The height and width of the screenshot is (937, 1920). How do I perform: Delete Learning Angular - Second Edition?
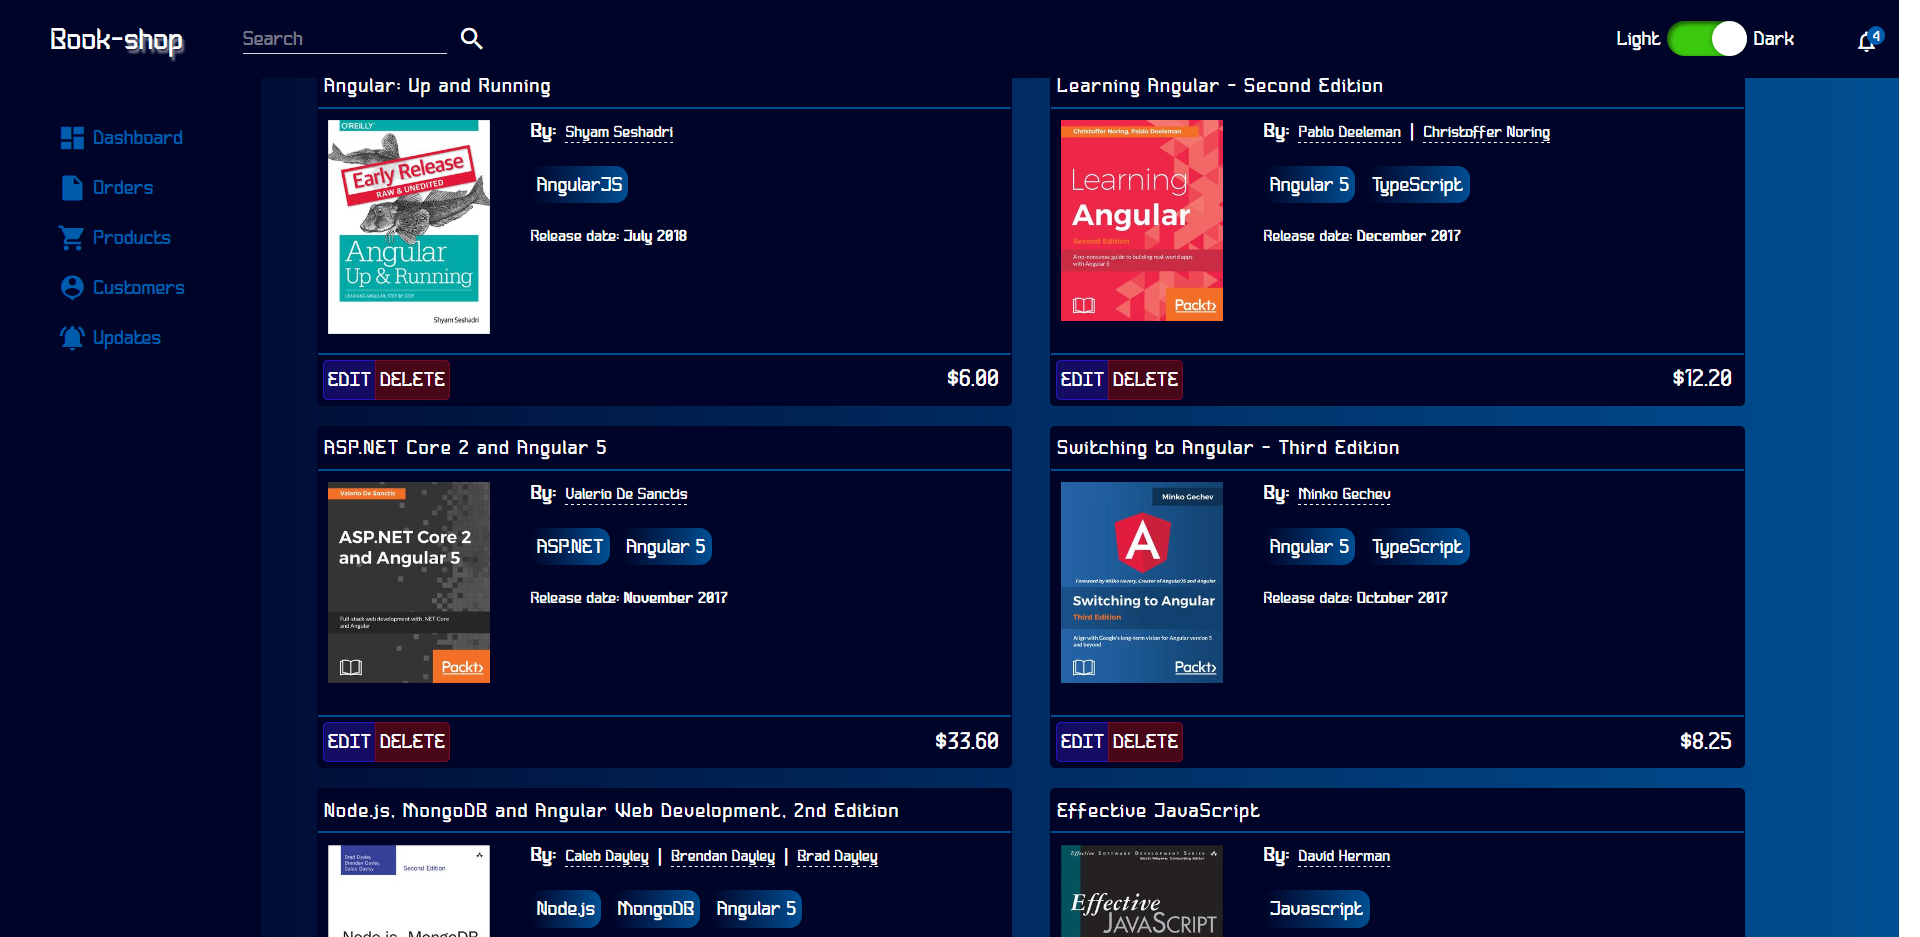[1145, 380]
